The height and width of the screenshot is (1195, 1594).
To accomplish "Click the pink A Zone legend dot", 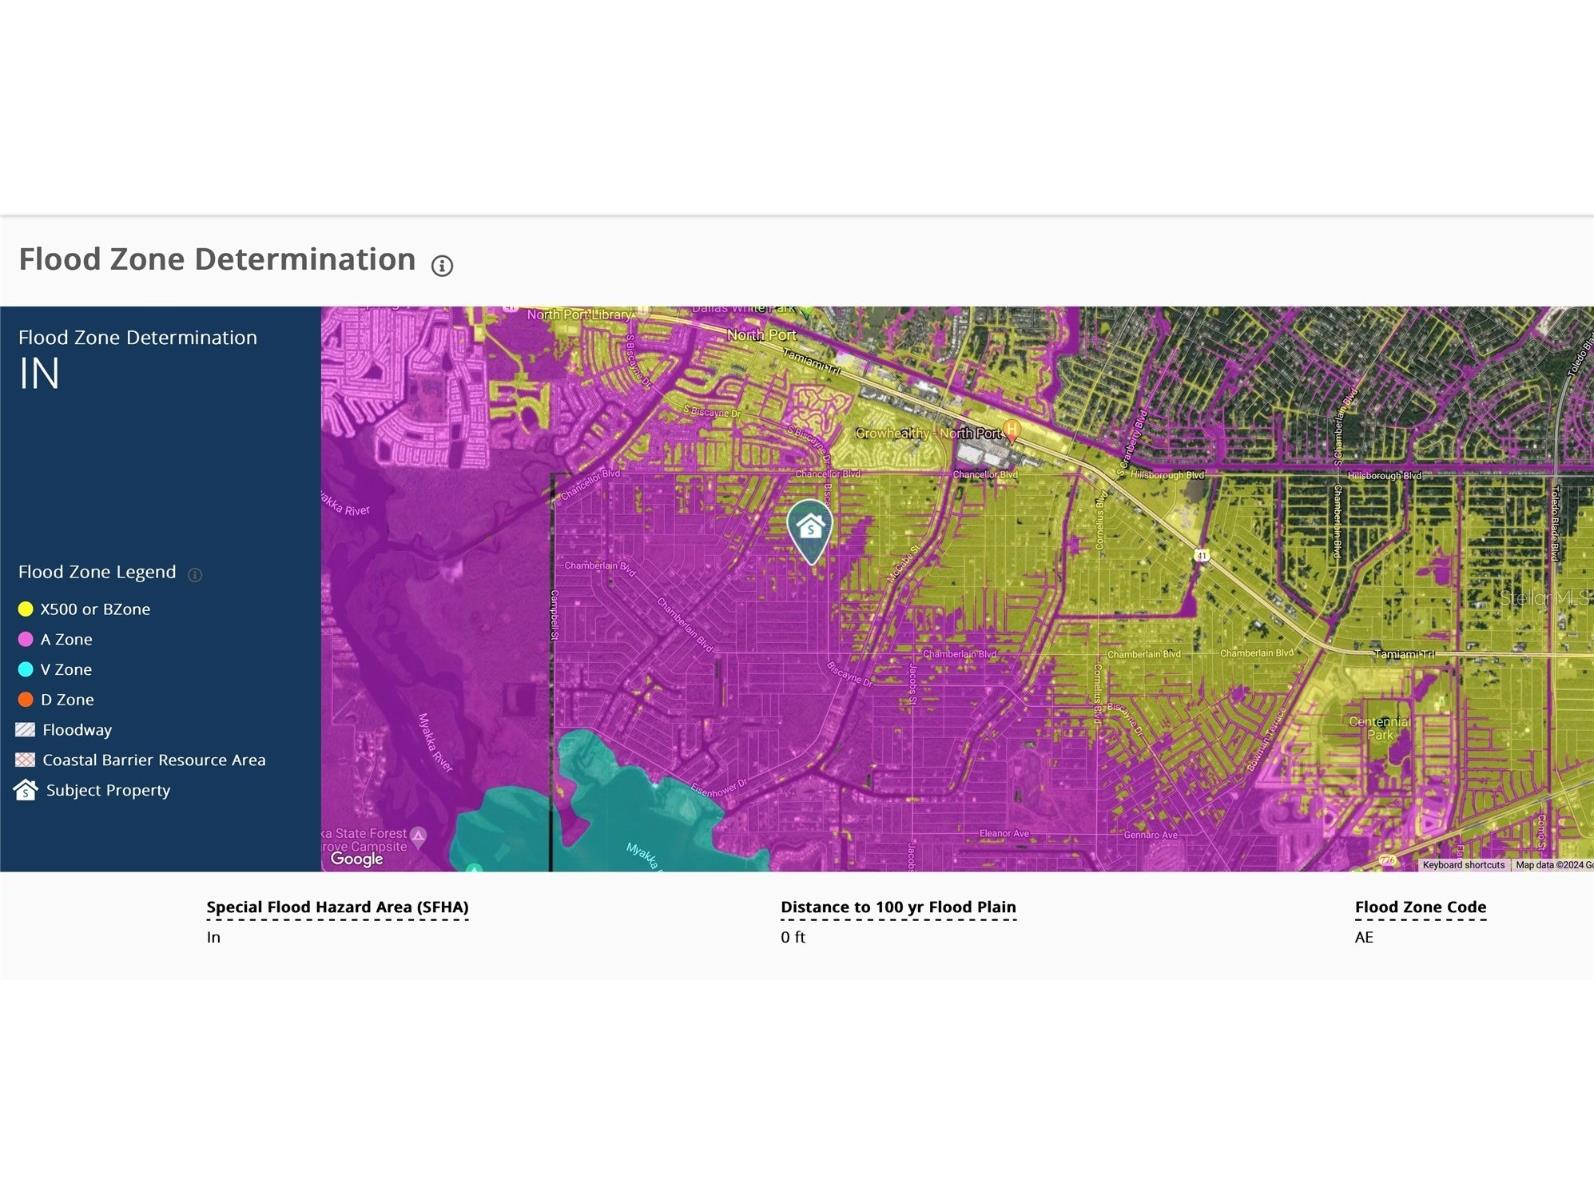I will point(26,639).
